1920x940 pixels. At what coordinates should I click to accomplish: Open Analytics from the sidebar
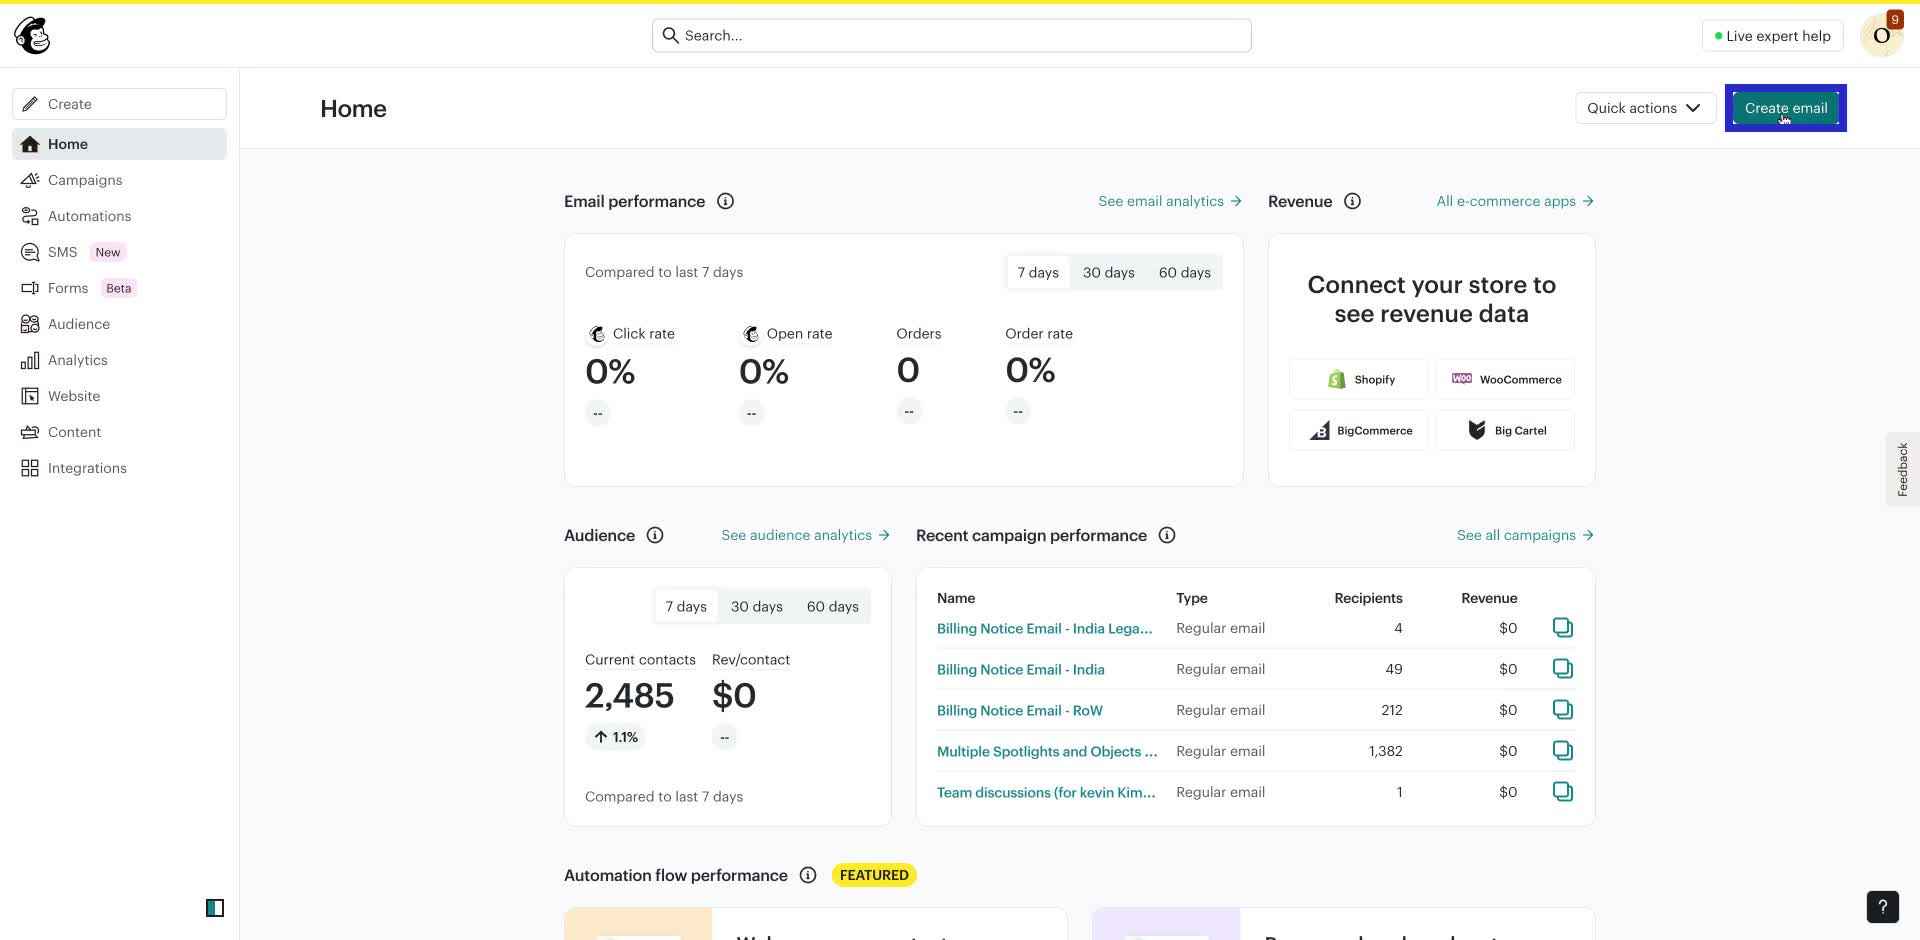pyautogui.click(x=78, y=360)
